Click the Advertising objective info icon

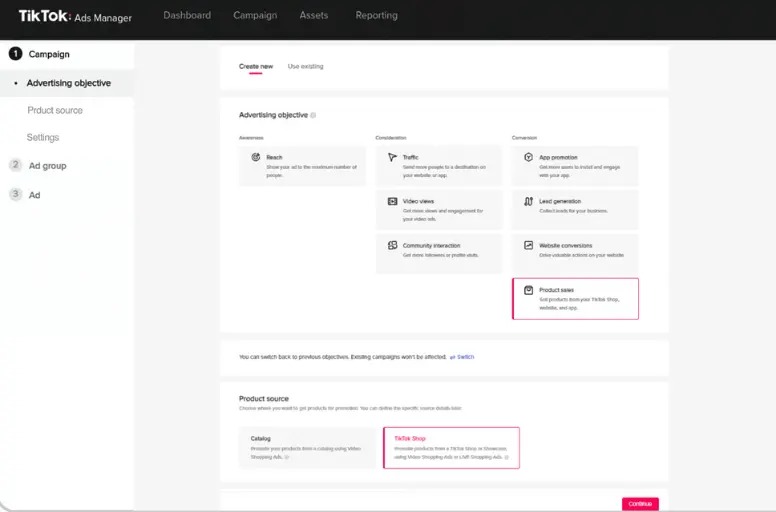click(x=313, y=115)
